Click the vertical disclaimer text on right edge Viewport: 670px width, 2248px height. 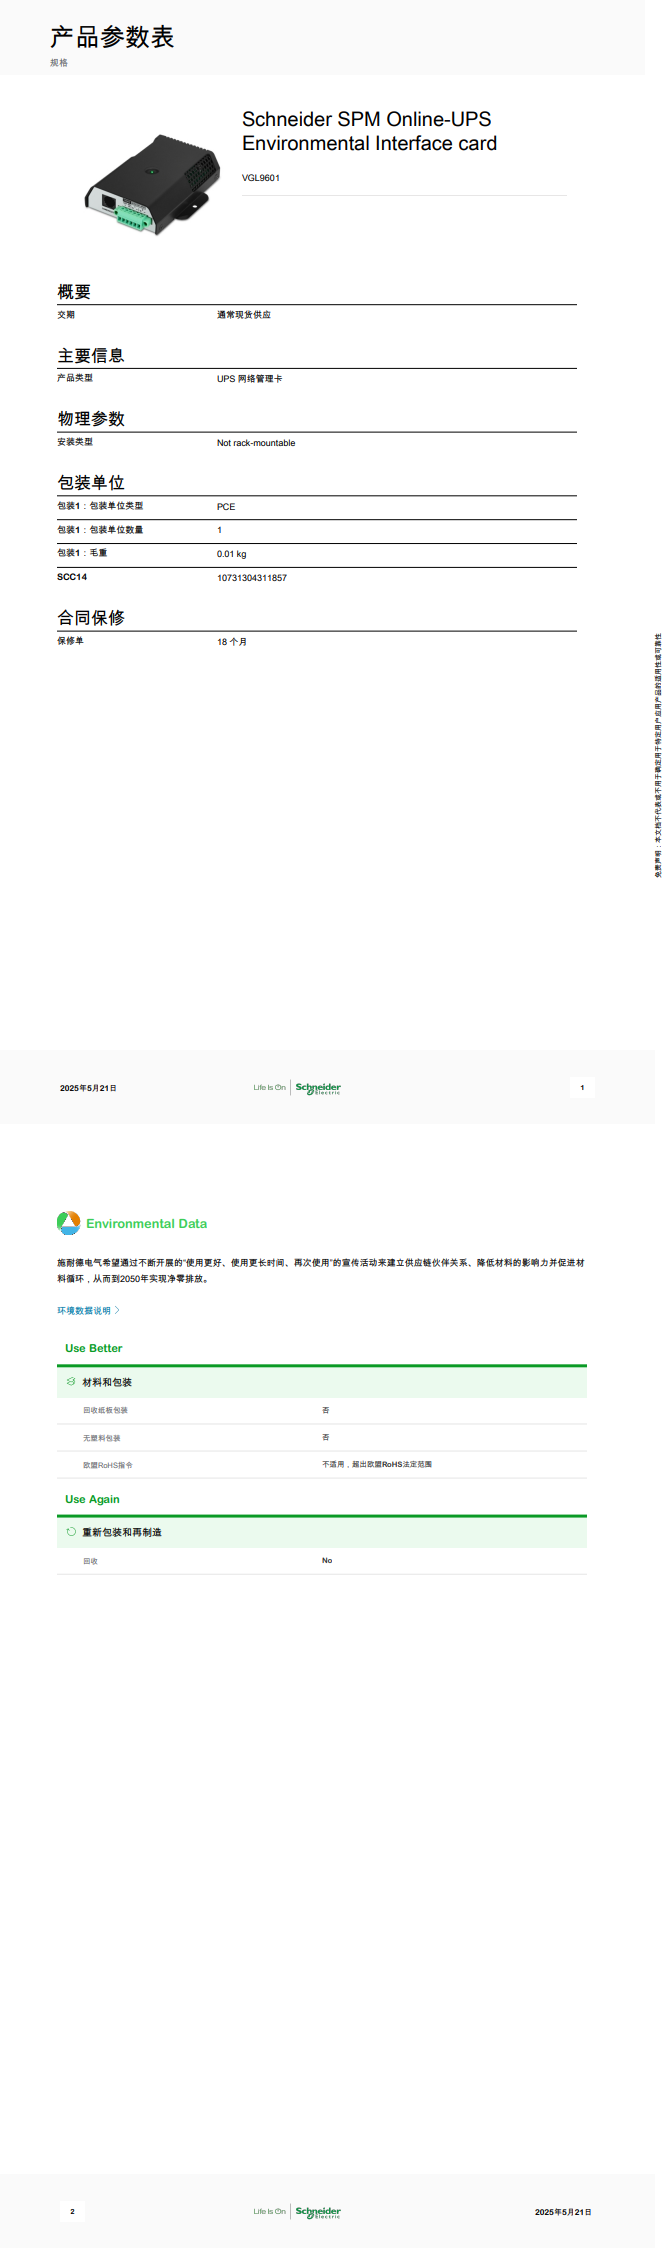[658, 755]
